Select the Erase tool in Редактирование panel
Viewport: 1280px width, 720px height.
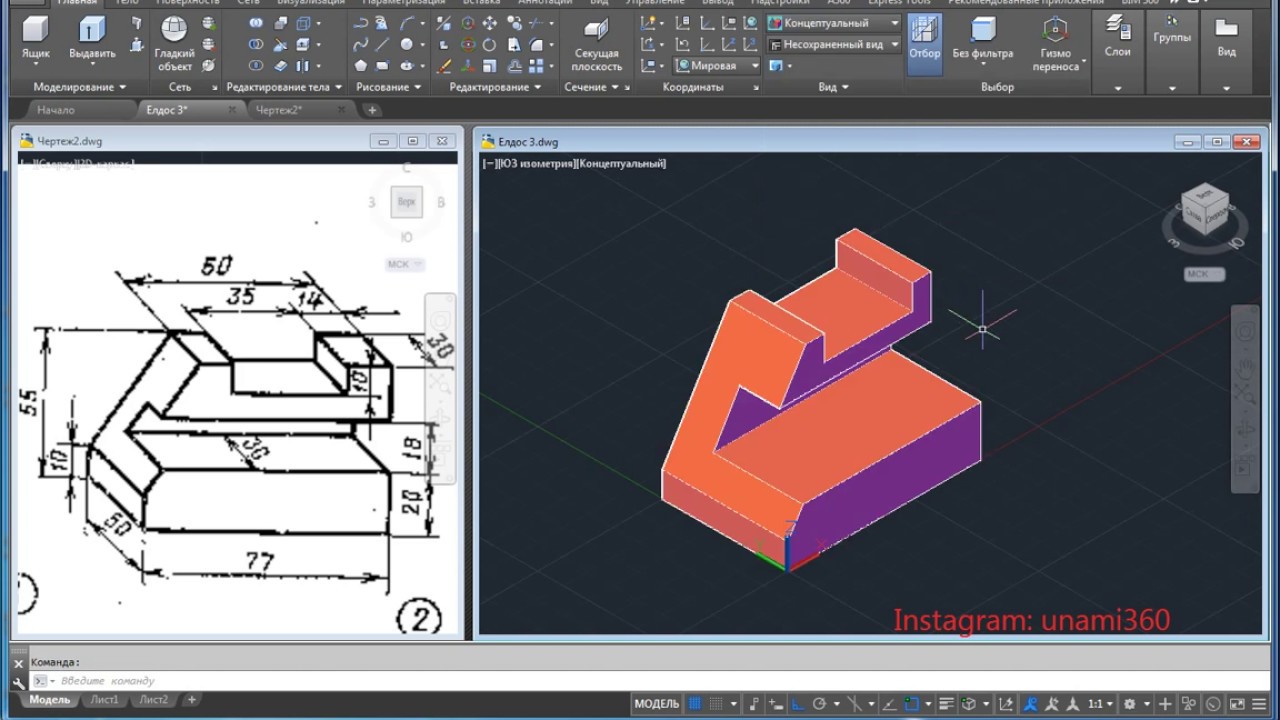click(x=444, y=65)
